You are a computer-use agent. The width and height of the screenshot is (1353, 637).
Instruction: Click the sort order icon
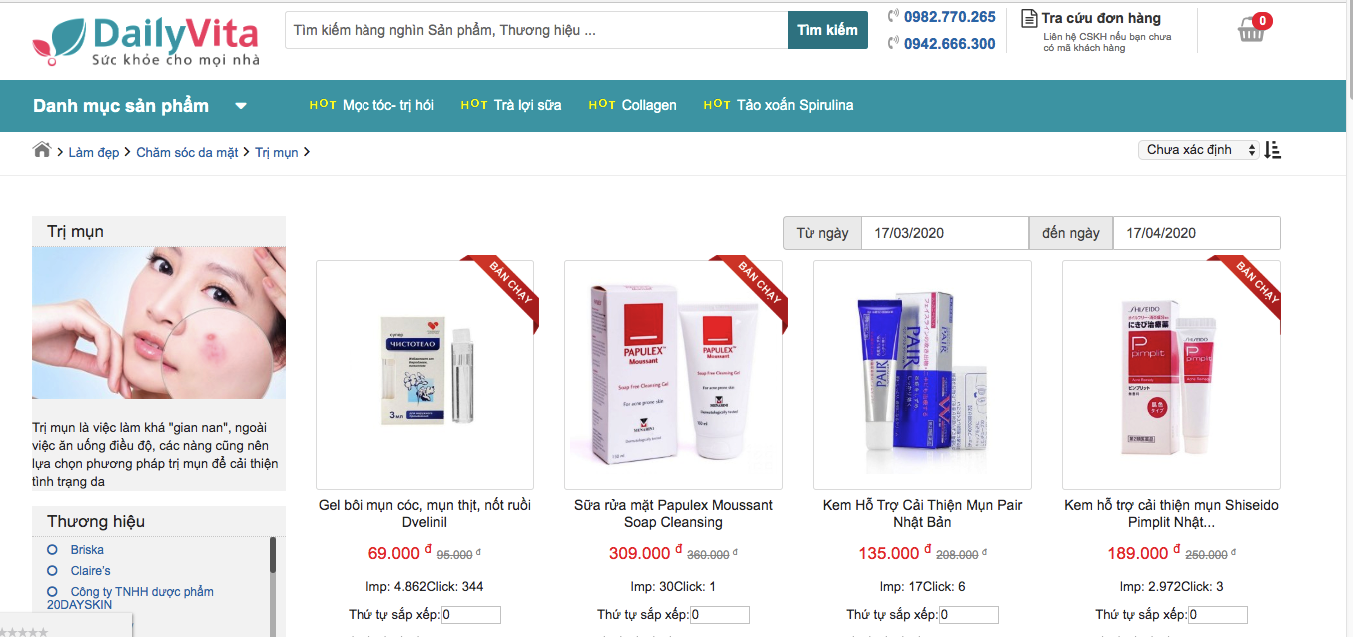tap(1273, 150)
